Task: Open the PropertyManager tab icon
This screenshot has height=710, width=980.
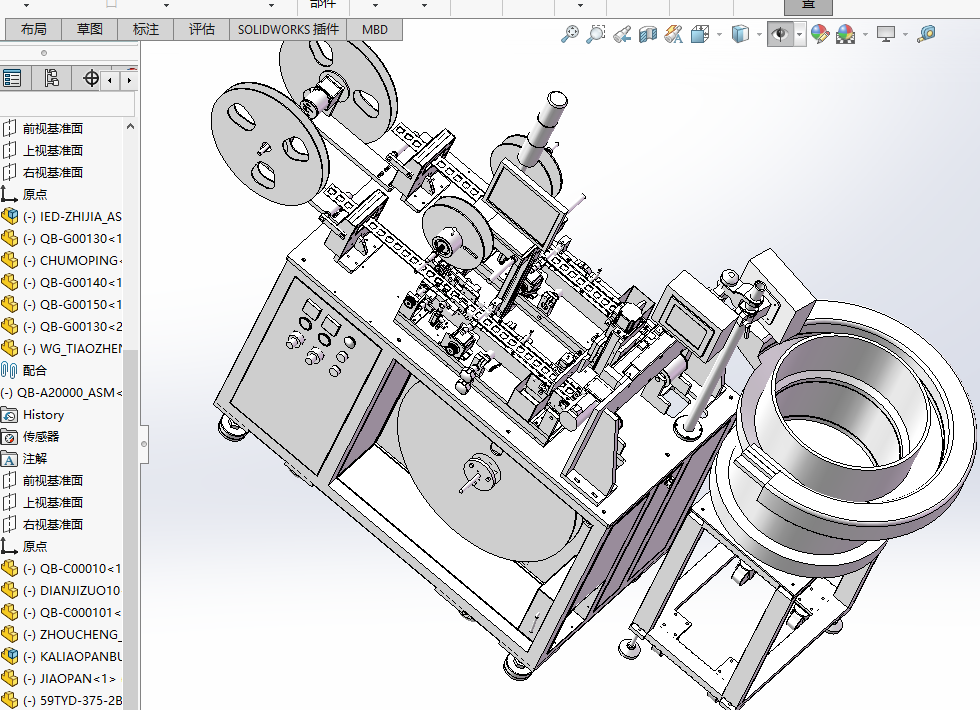Action: [12, 78]
